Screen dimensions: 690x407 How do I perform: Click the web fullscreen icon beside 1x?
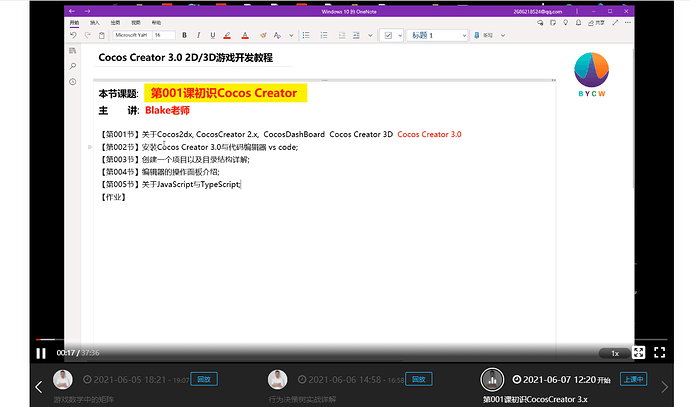pos(639,352)
